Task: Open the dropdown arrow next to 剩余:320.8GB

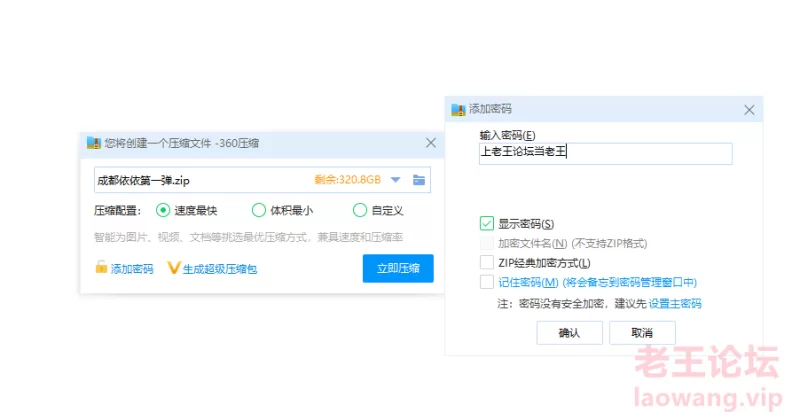Action: 395,180
